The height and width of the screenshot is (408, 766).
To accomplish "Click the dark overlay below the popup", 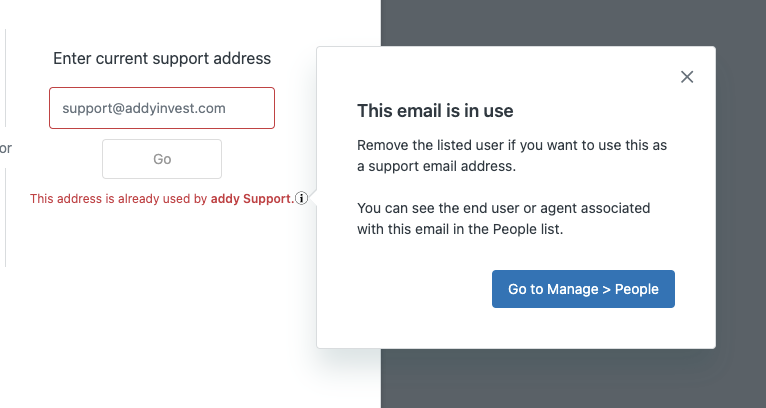I will [550, 380].
